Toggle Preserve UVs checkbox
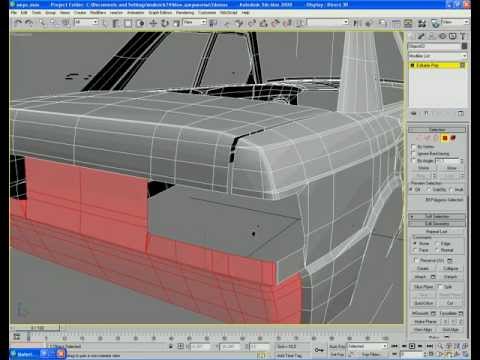The height and width of the screenshot is (360, 480). tap(416, 260)
